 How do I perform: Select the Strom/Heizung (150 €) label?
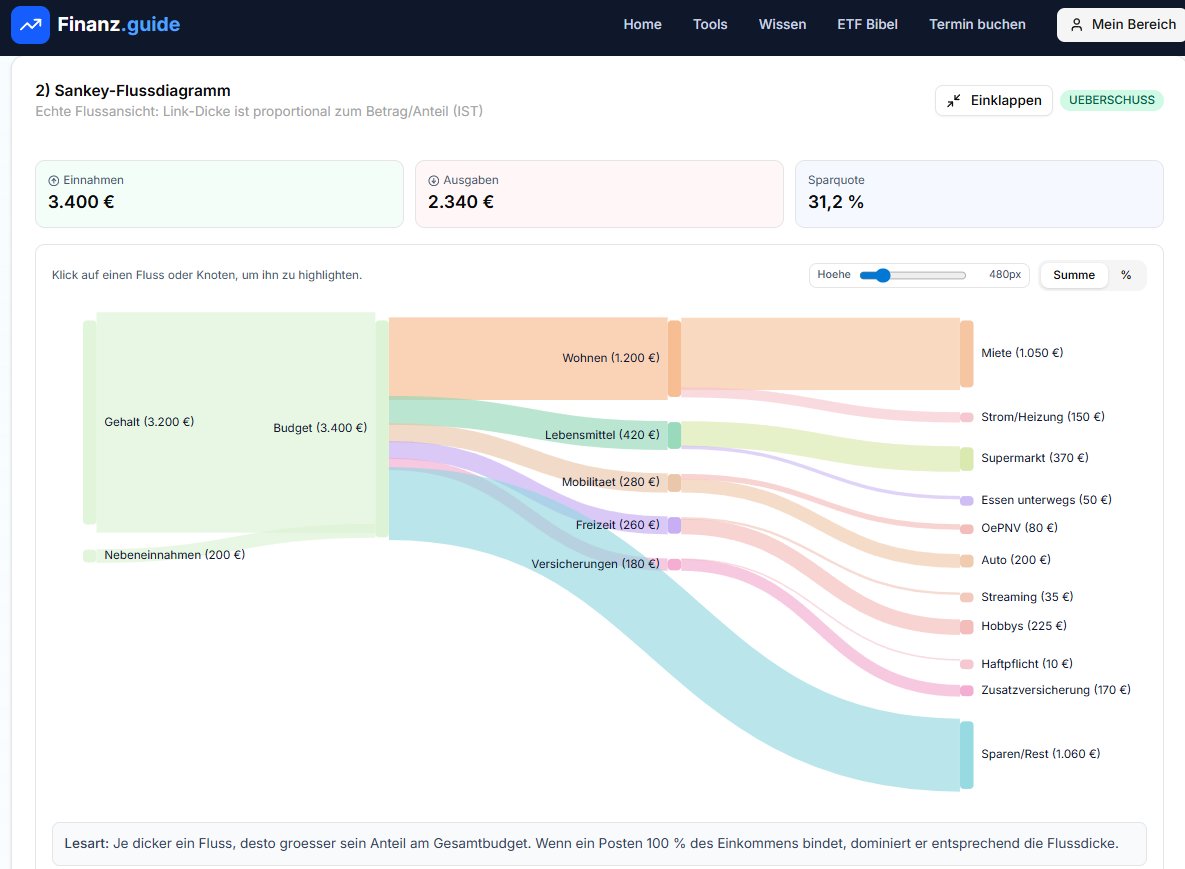click(1043, 417)
